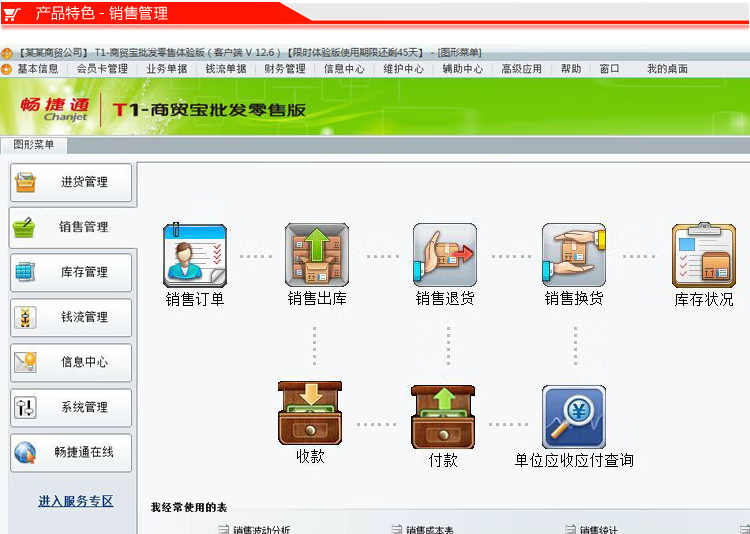750x534 pixels.
Task: Click the orange icon left of 基本信息 menu
Action: pos(6,69)
